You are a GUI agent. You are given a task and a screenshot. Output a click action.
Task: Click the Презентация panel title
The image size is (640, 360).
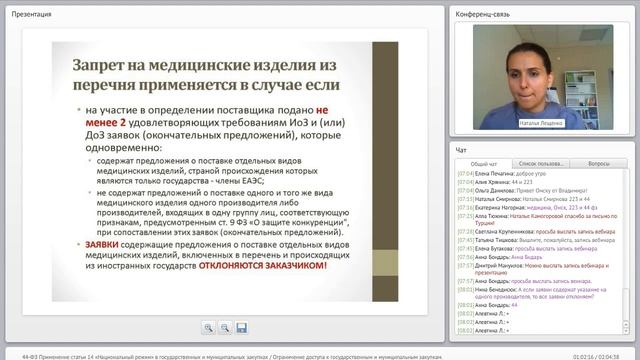tap(31, 14)
